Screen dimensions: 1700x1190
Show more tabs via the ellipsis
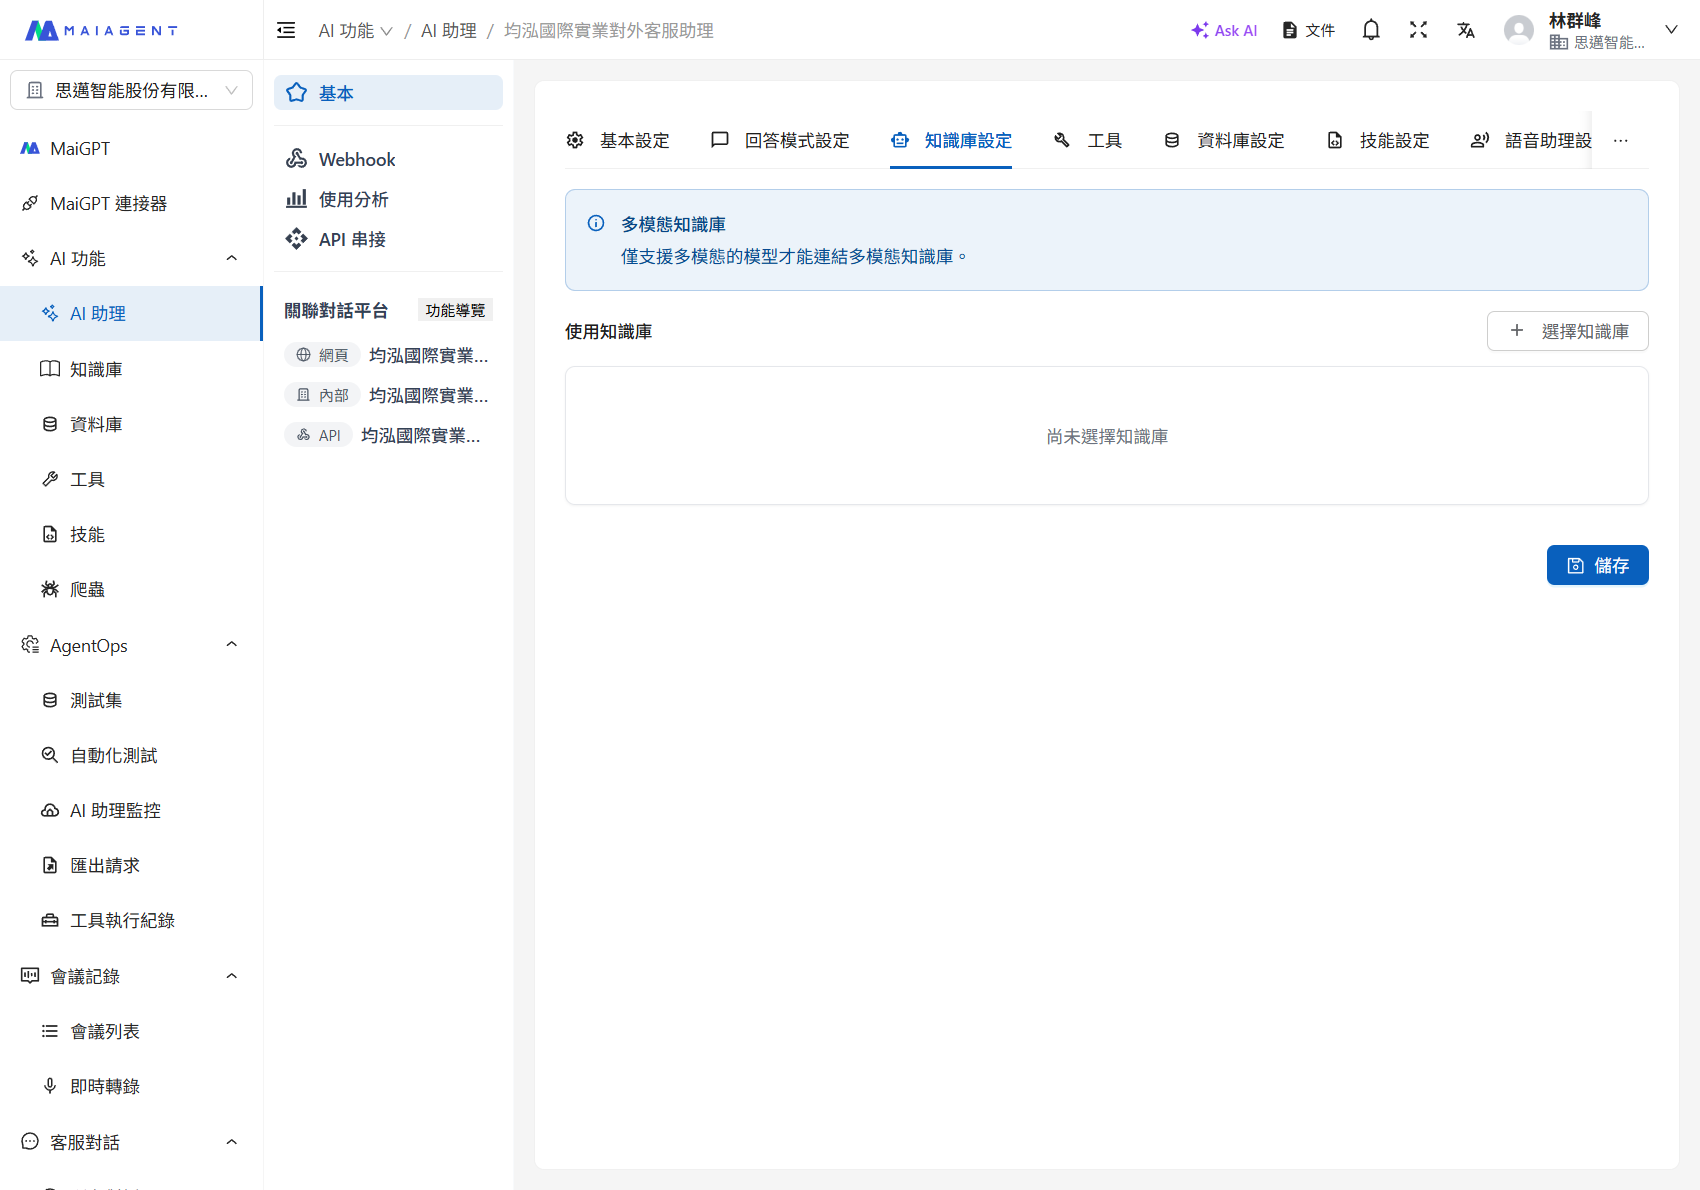(x=1620, y=140)
